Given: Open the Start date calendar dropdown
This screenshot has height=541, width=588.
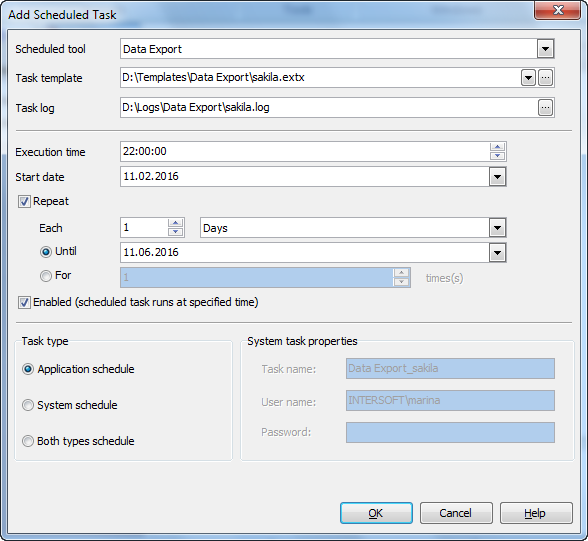Looking at the screenshot, I should [497, 177].
